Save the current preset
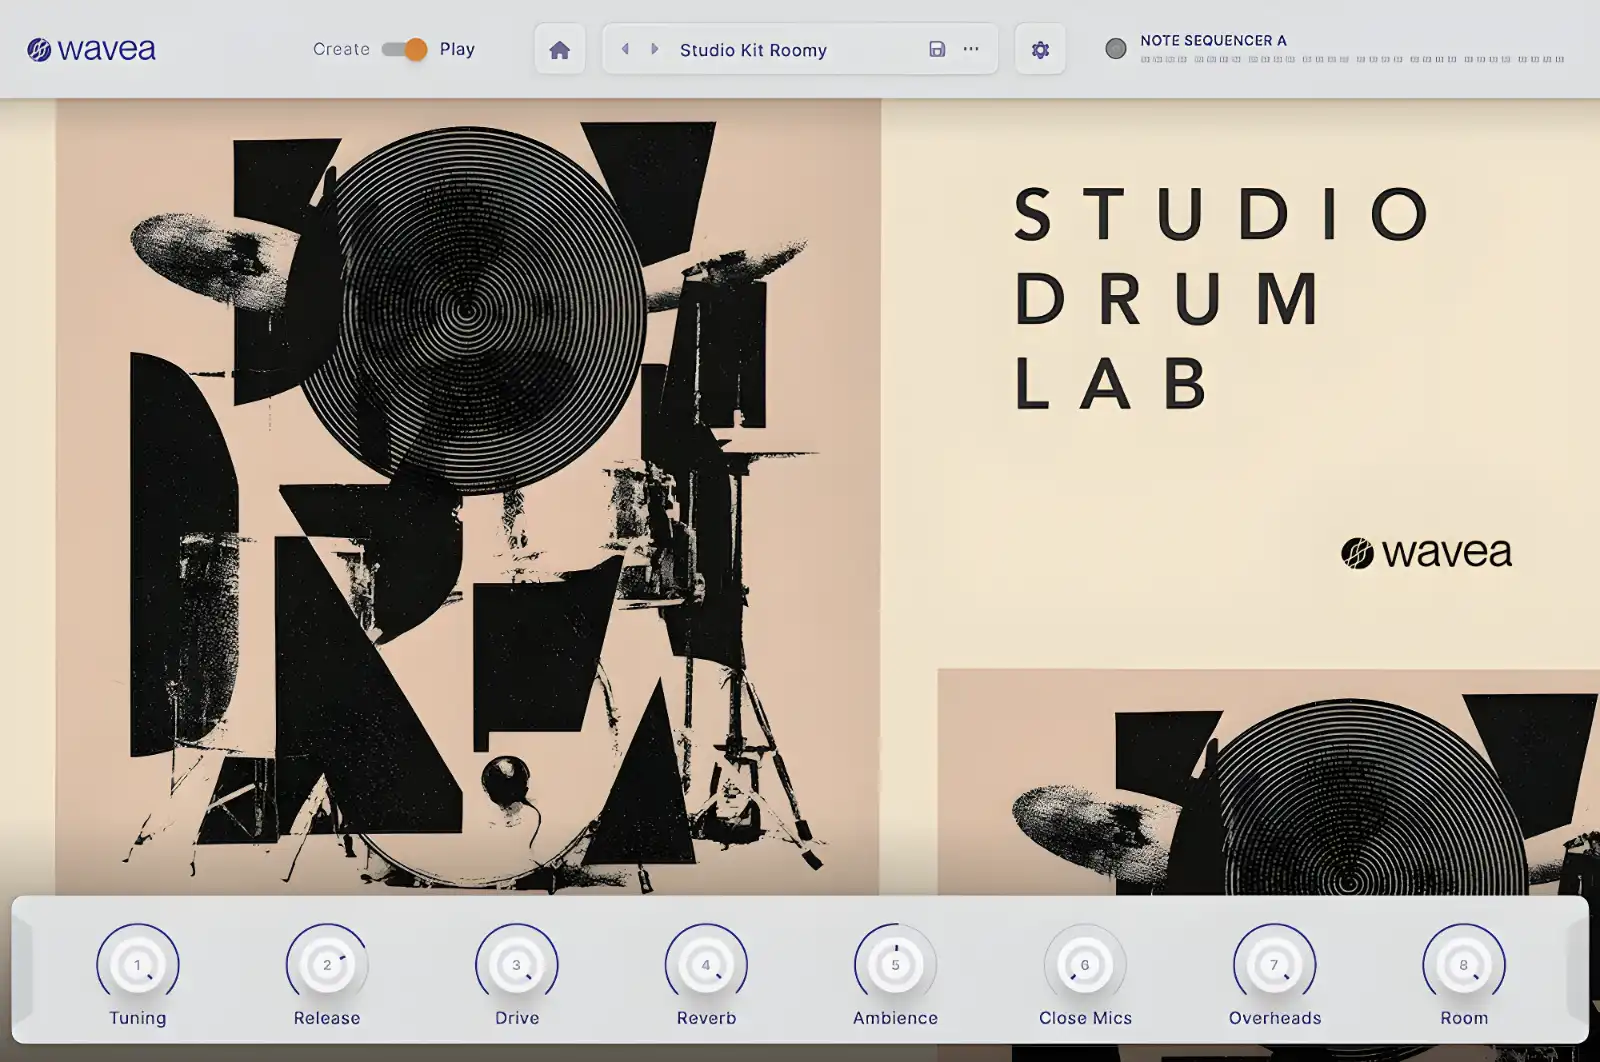Screen dimensions: 1600x1062 (x=937, y=49)
